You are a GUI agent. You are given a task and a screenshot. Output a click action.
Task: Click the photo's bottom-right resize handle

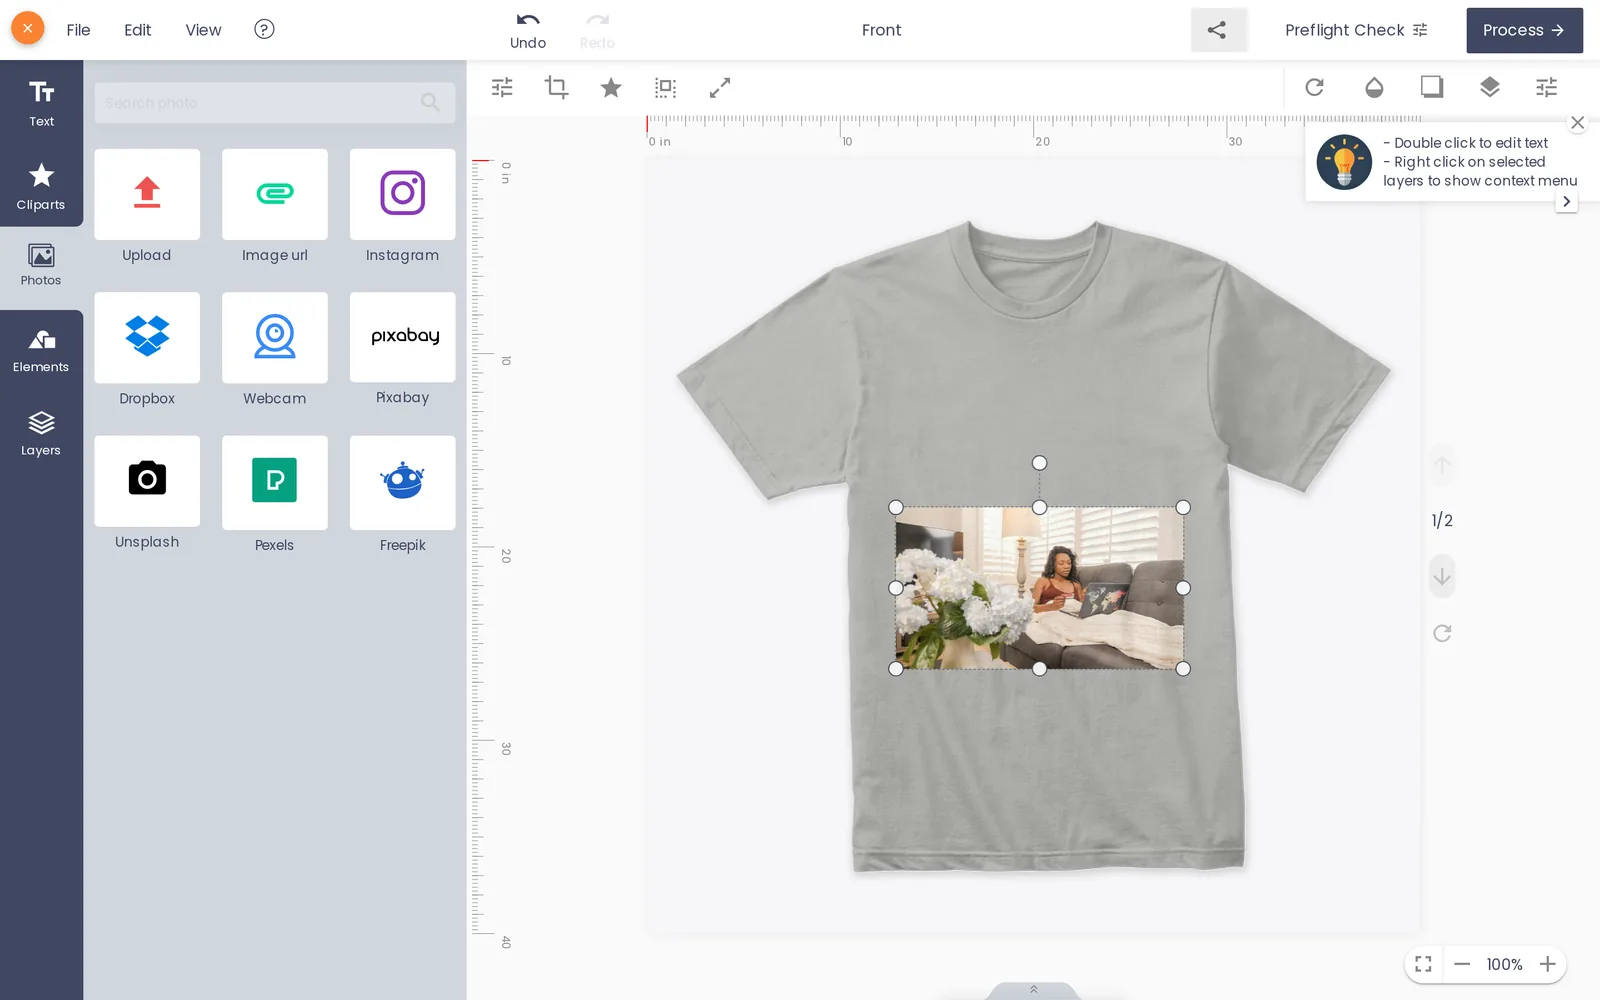tap(1183, 669)
